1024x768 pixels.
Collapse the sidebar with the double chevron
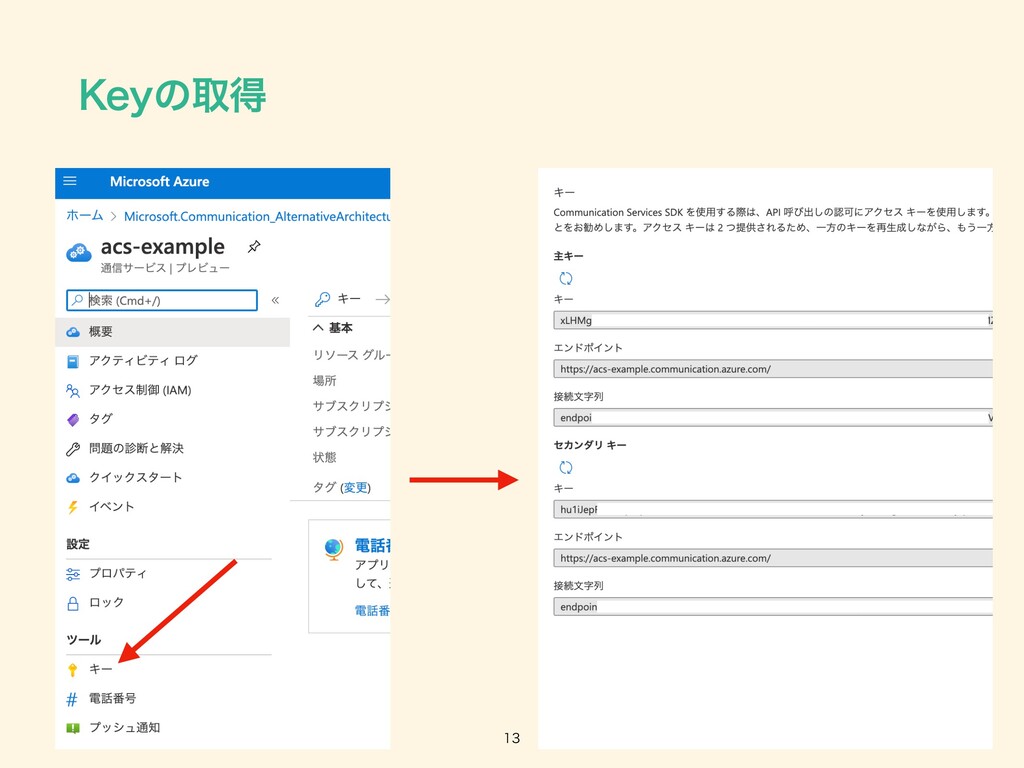[275, 300]
